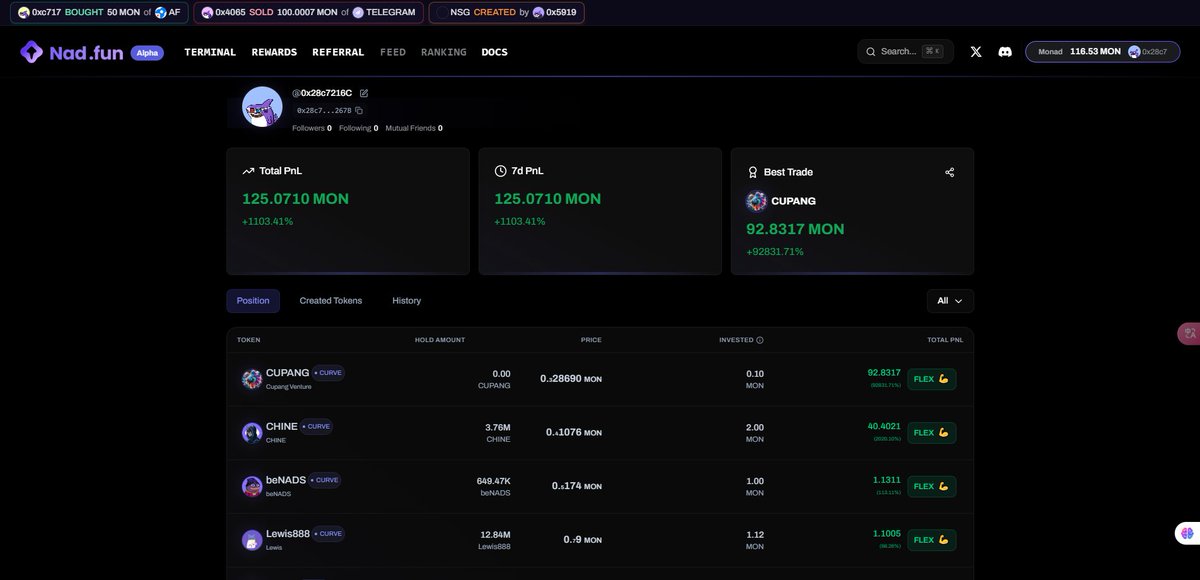Click the CURVE badge on CHINE row
The height and width of the screenshot is (580, 1200).
pyautogui.click(x=316, y=426)
